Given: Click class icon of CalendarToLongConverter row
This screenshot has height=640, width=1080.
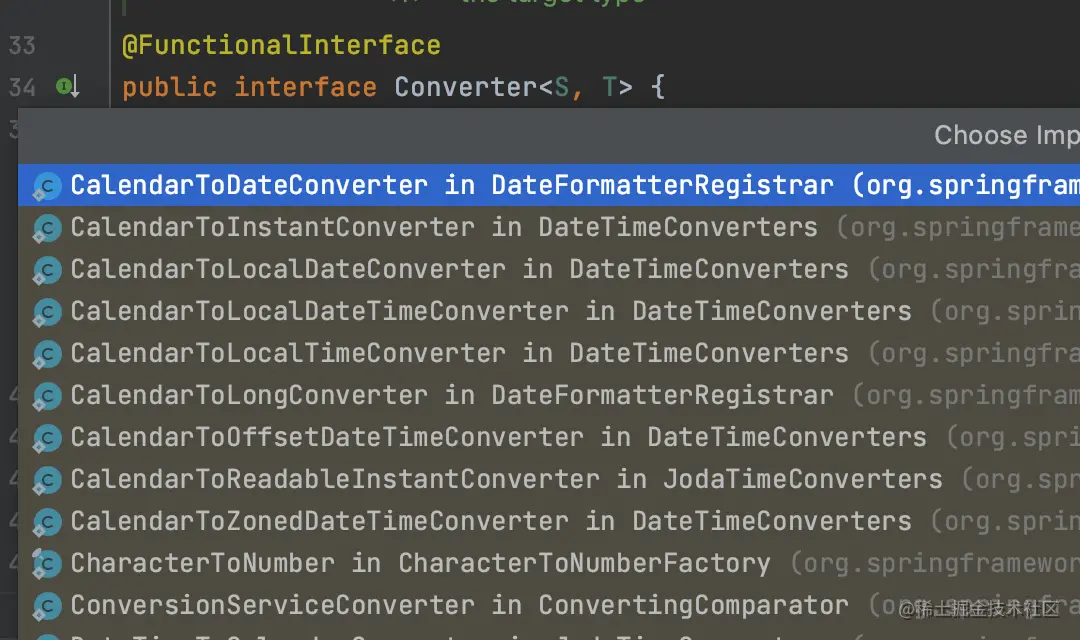Looking at the screenshot, I should click(x=47, y=396).
